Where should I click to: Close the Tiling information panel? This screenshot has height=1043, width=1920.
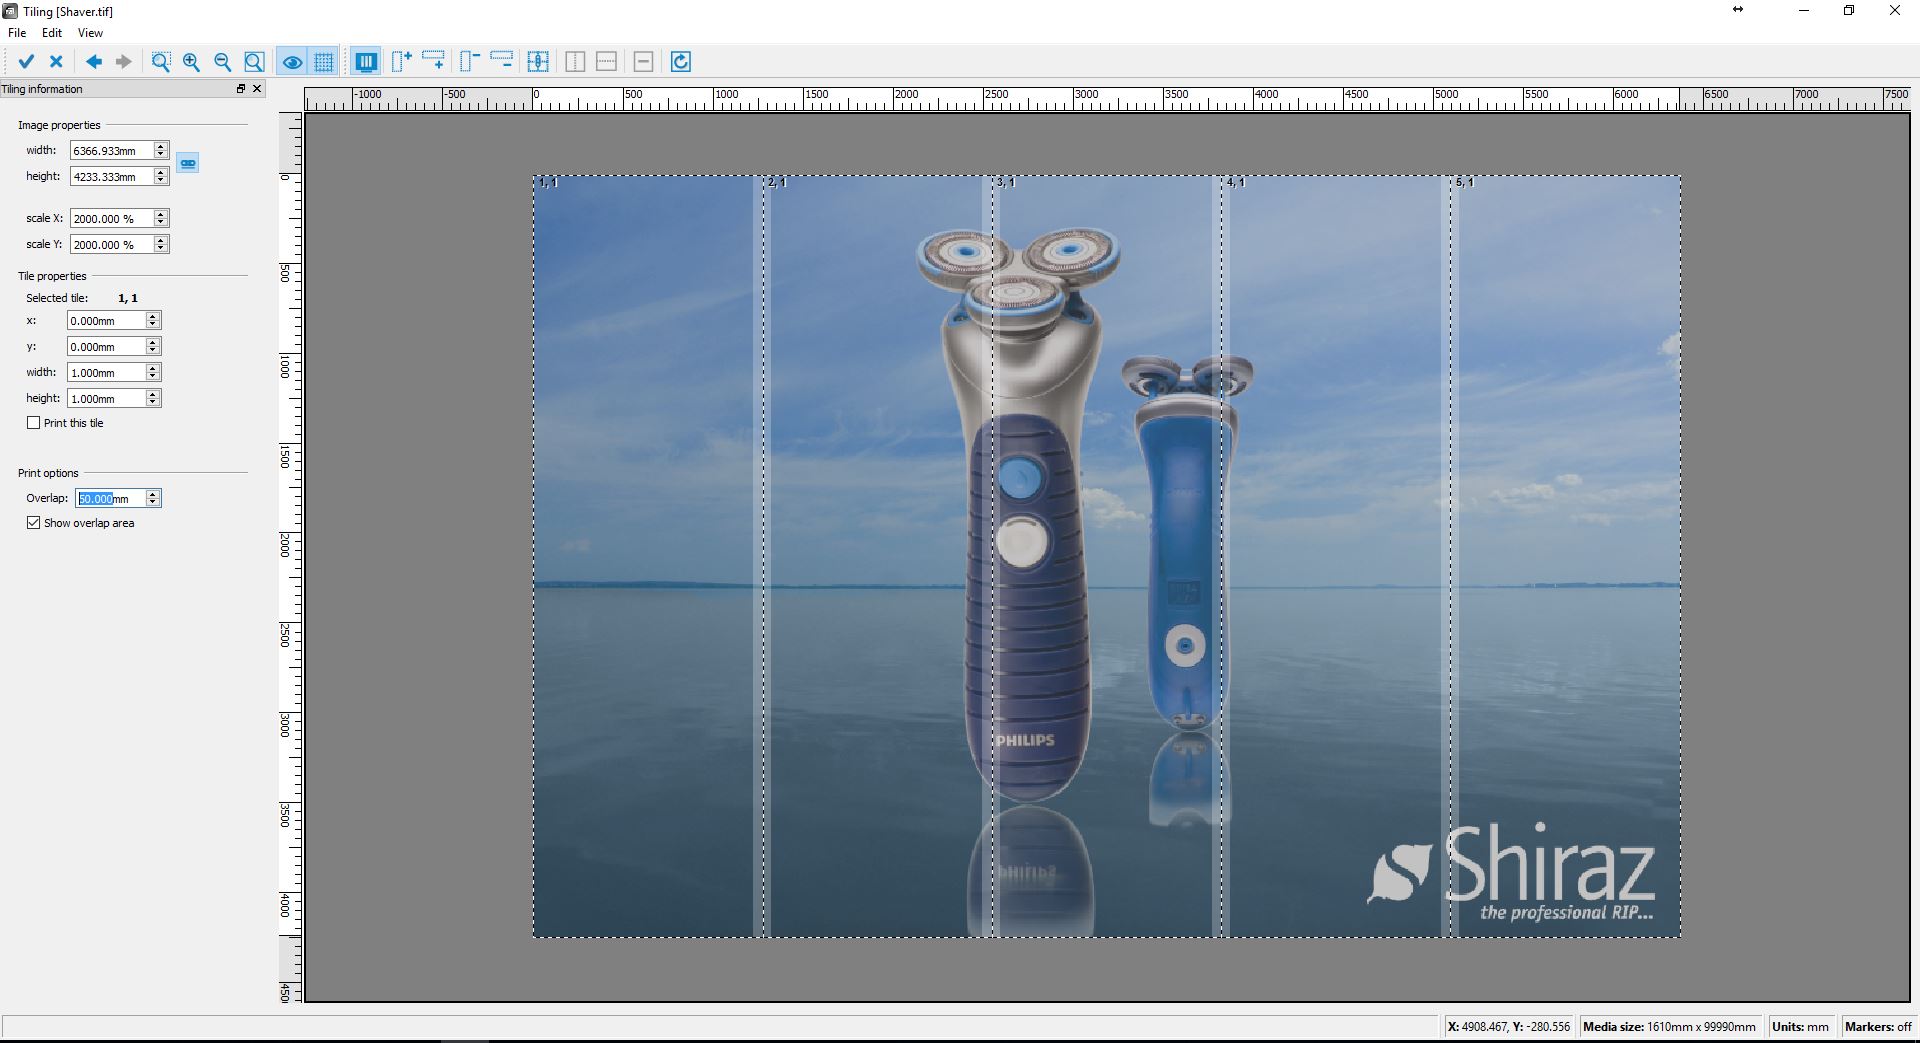(x=257, y=89)
